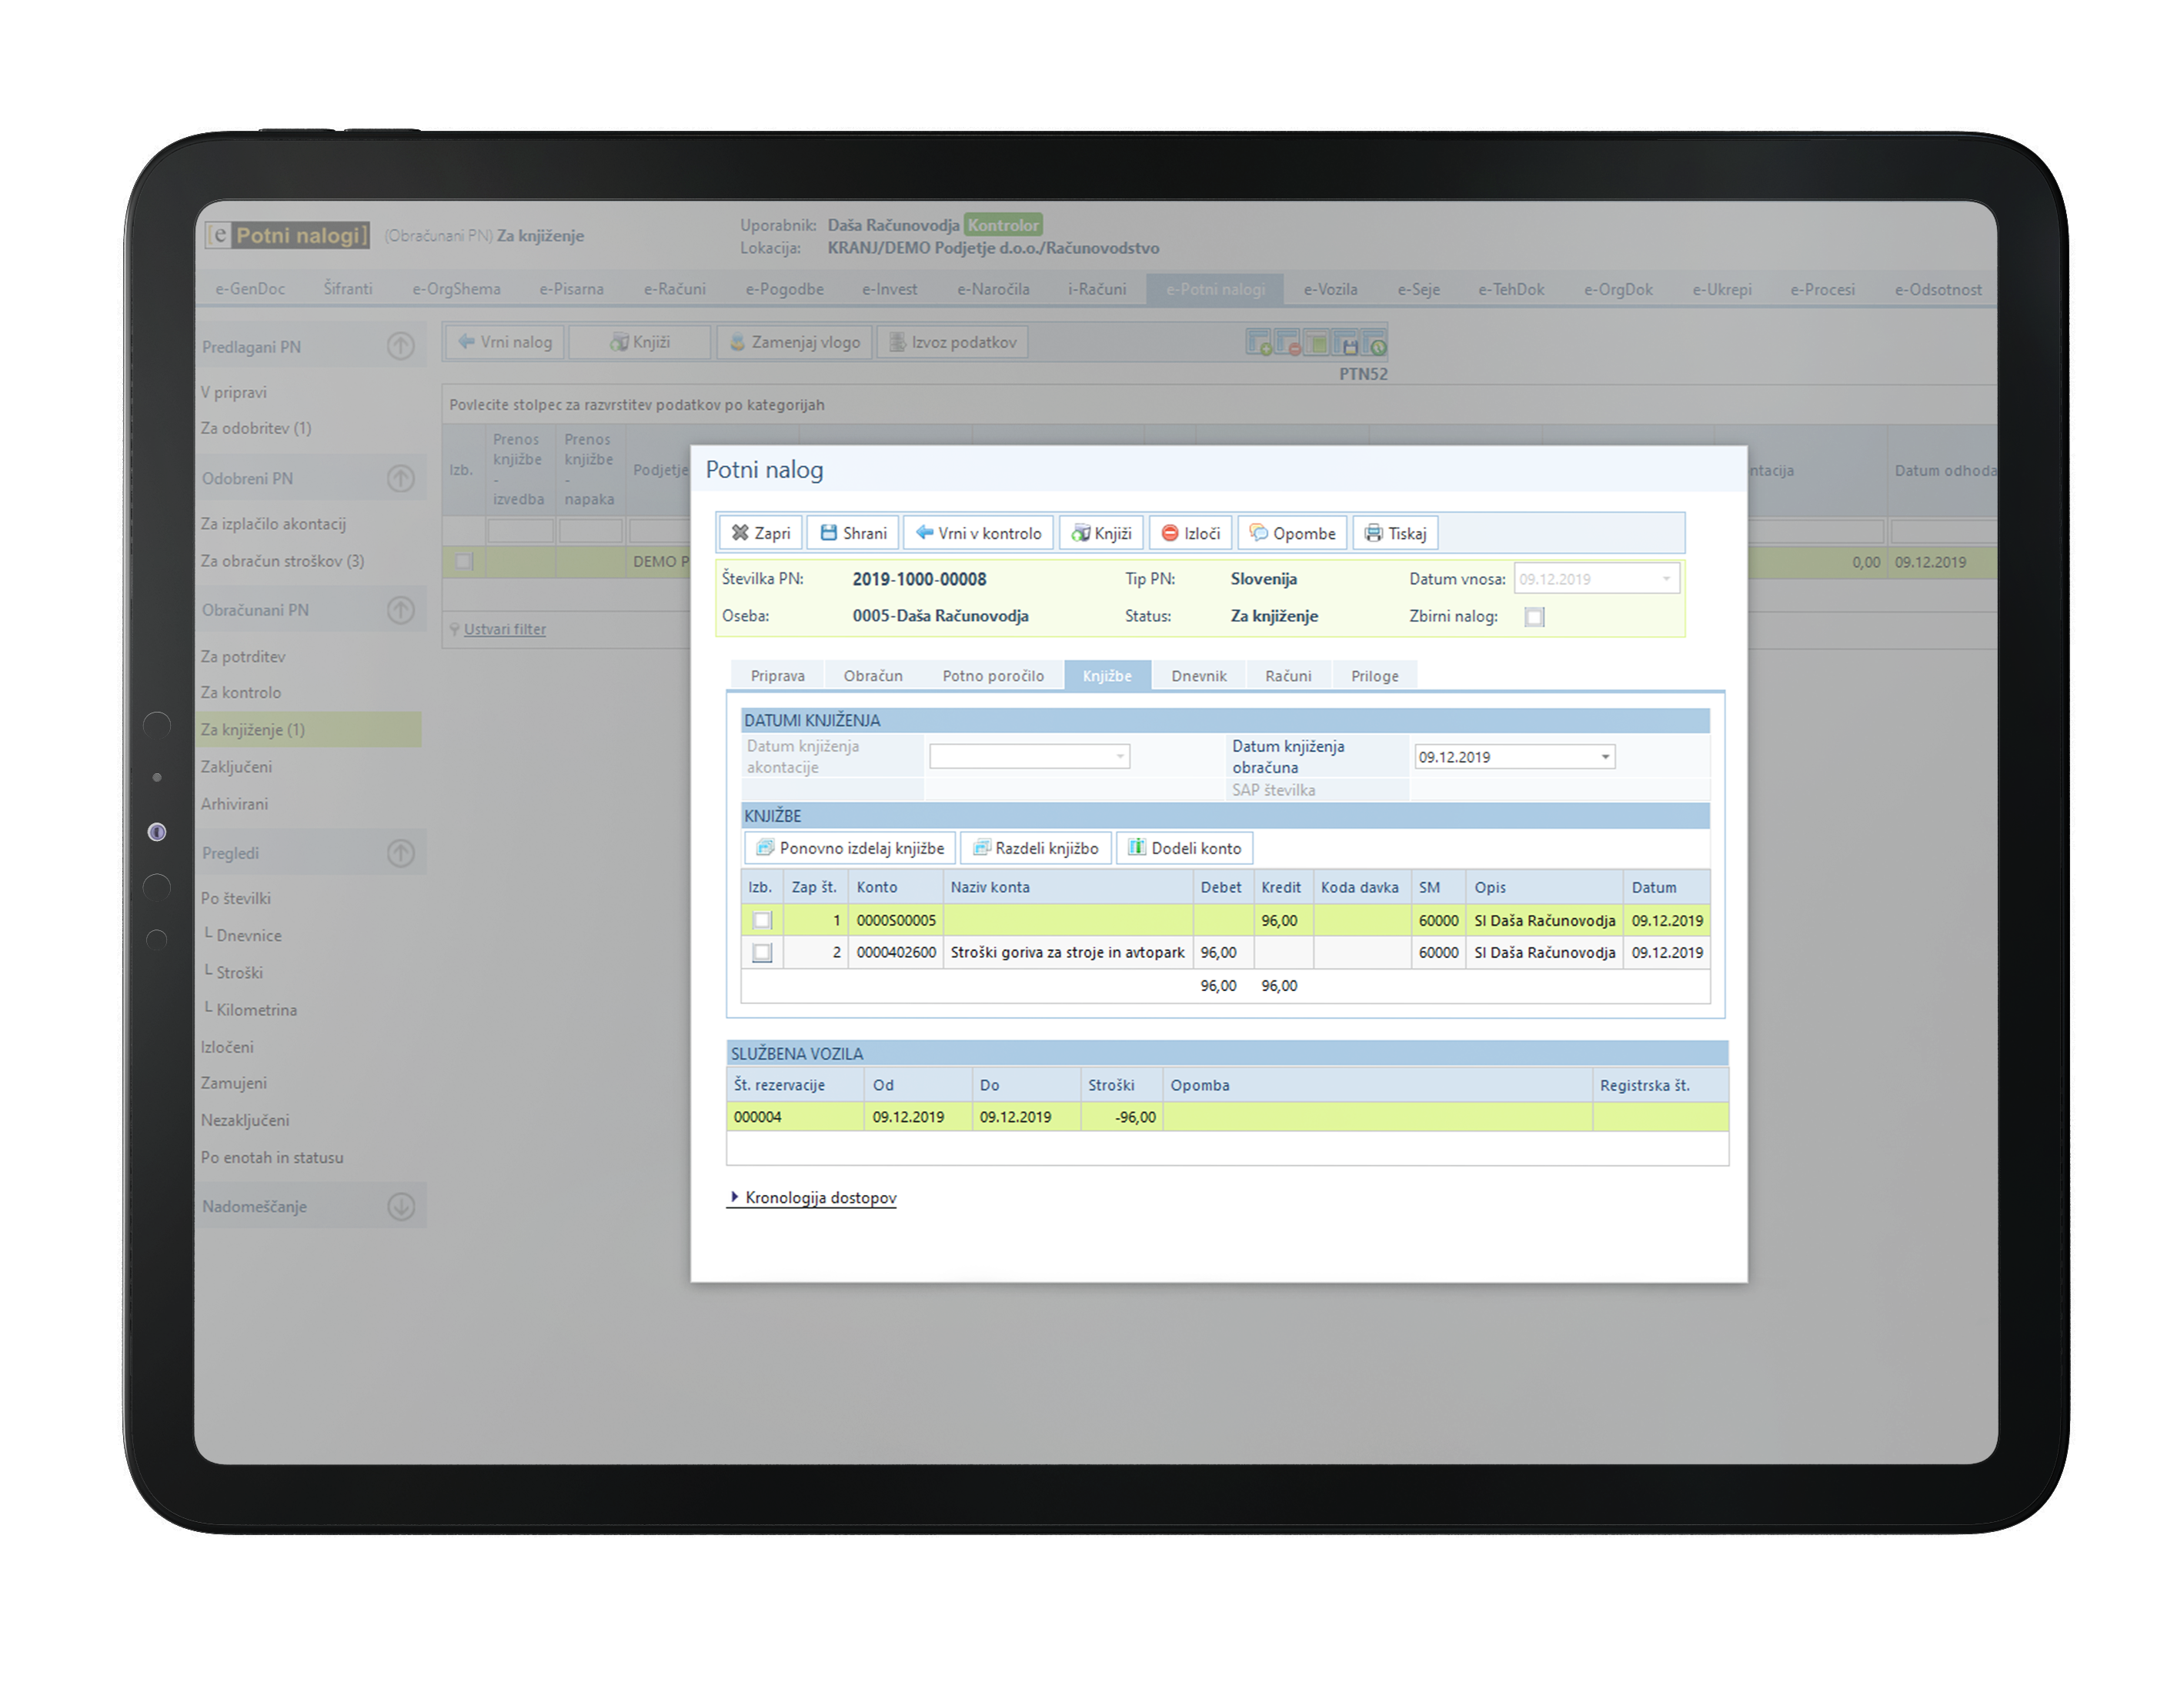The image size is (2184, 1699).
Task: Click the Izloči button
Action: tap(1191, 533)
